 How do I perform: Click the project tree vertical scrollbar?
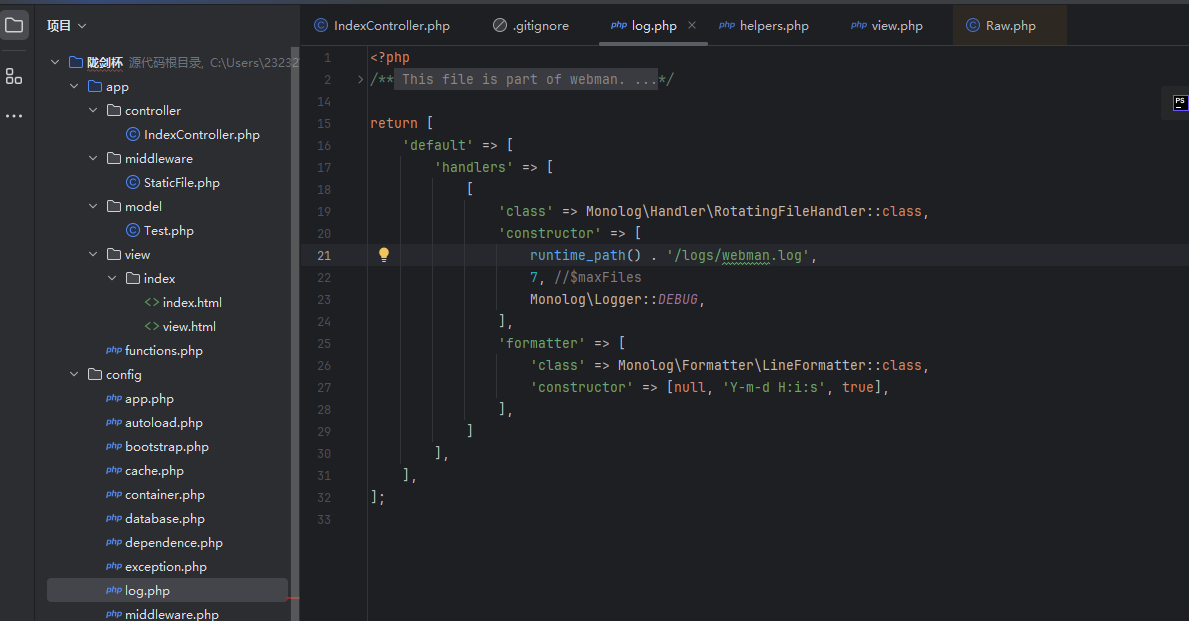click(x=294, y=300)
